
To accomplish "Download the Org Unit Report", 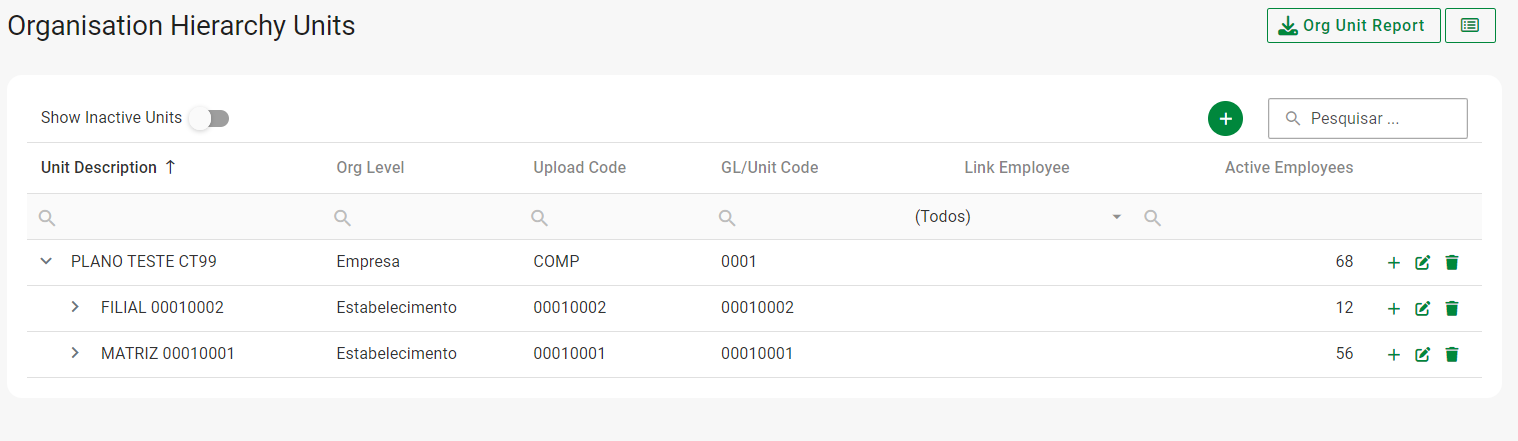I will pyautogui.click(x=1353, y=26).
